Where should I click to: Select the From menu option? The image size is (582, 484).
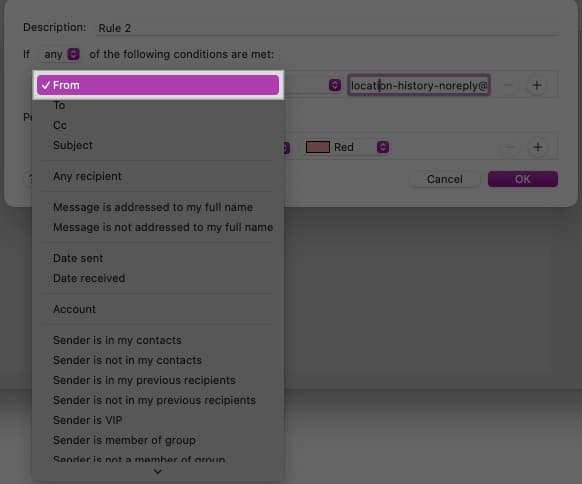(158, 85)
